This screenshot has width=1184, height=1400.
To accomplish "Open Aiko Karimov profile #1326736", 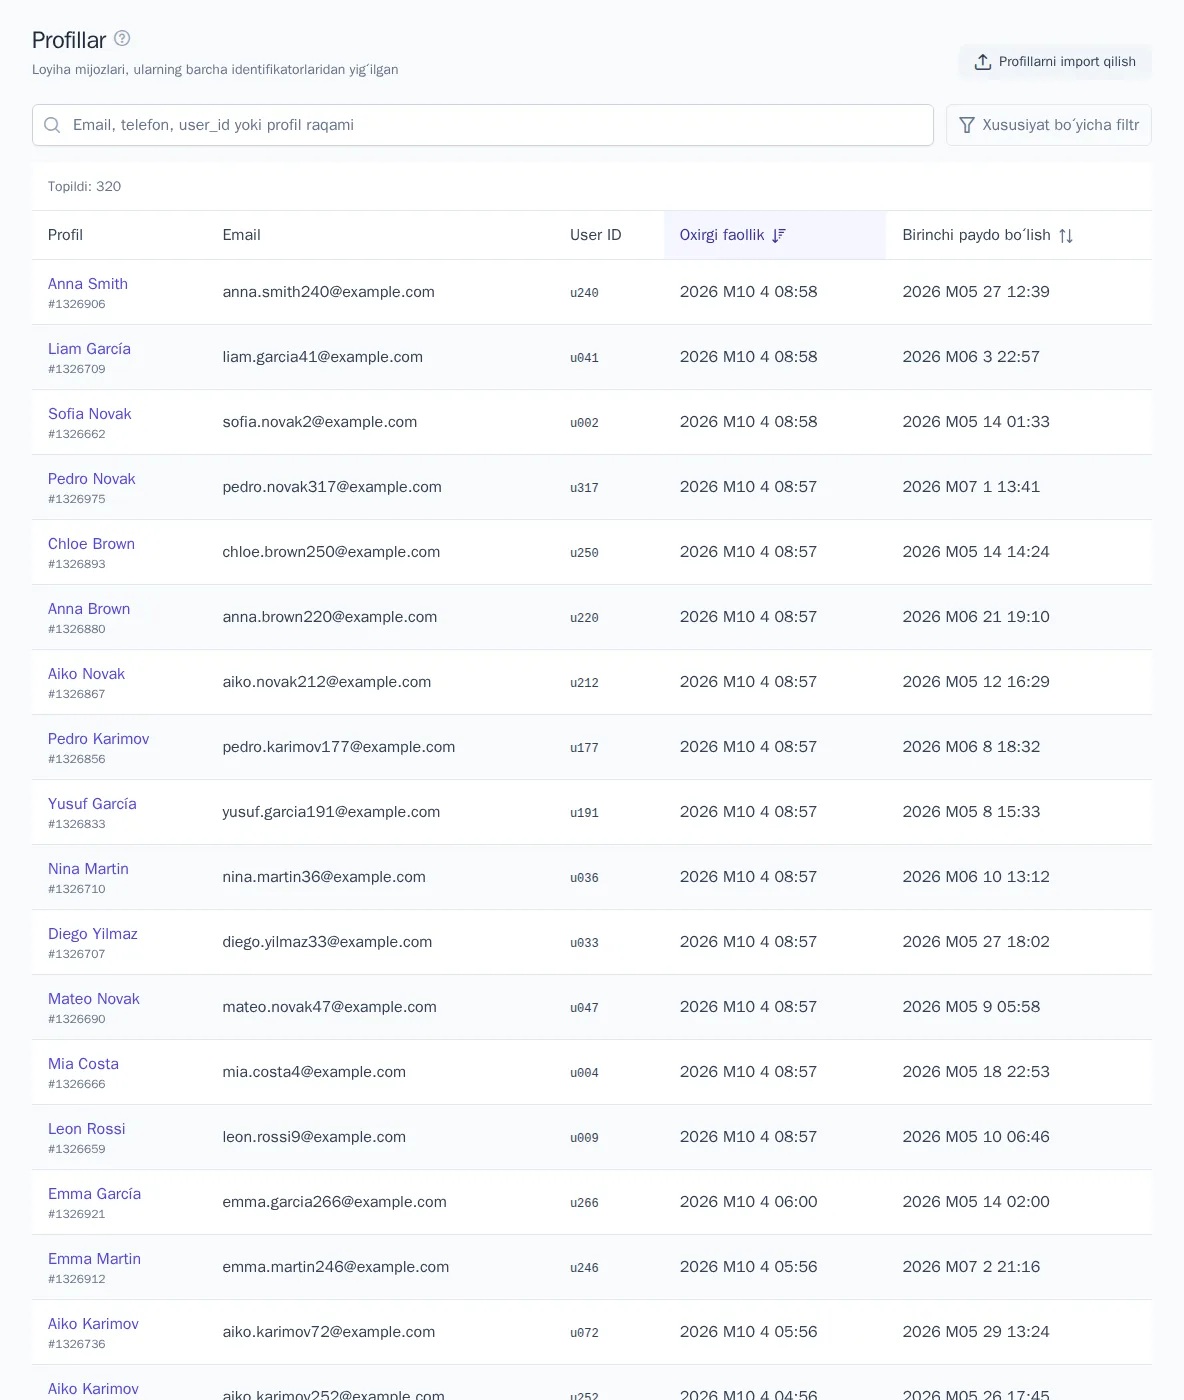I will click(93, 1324).
